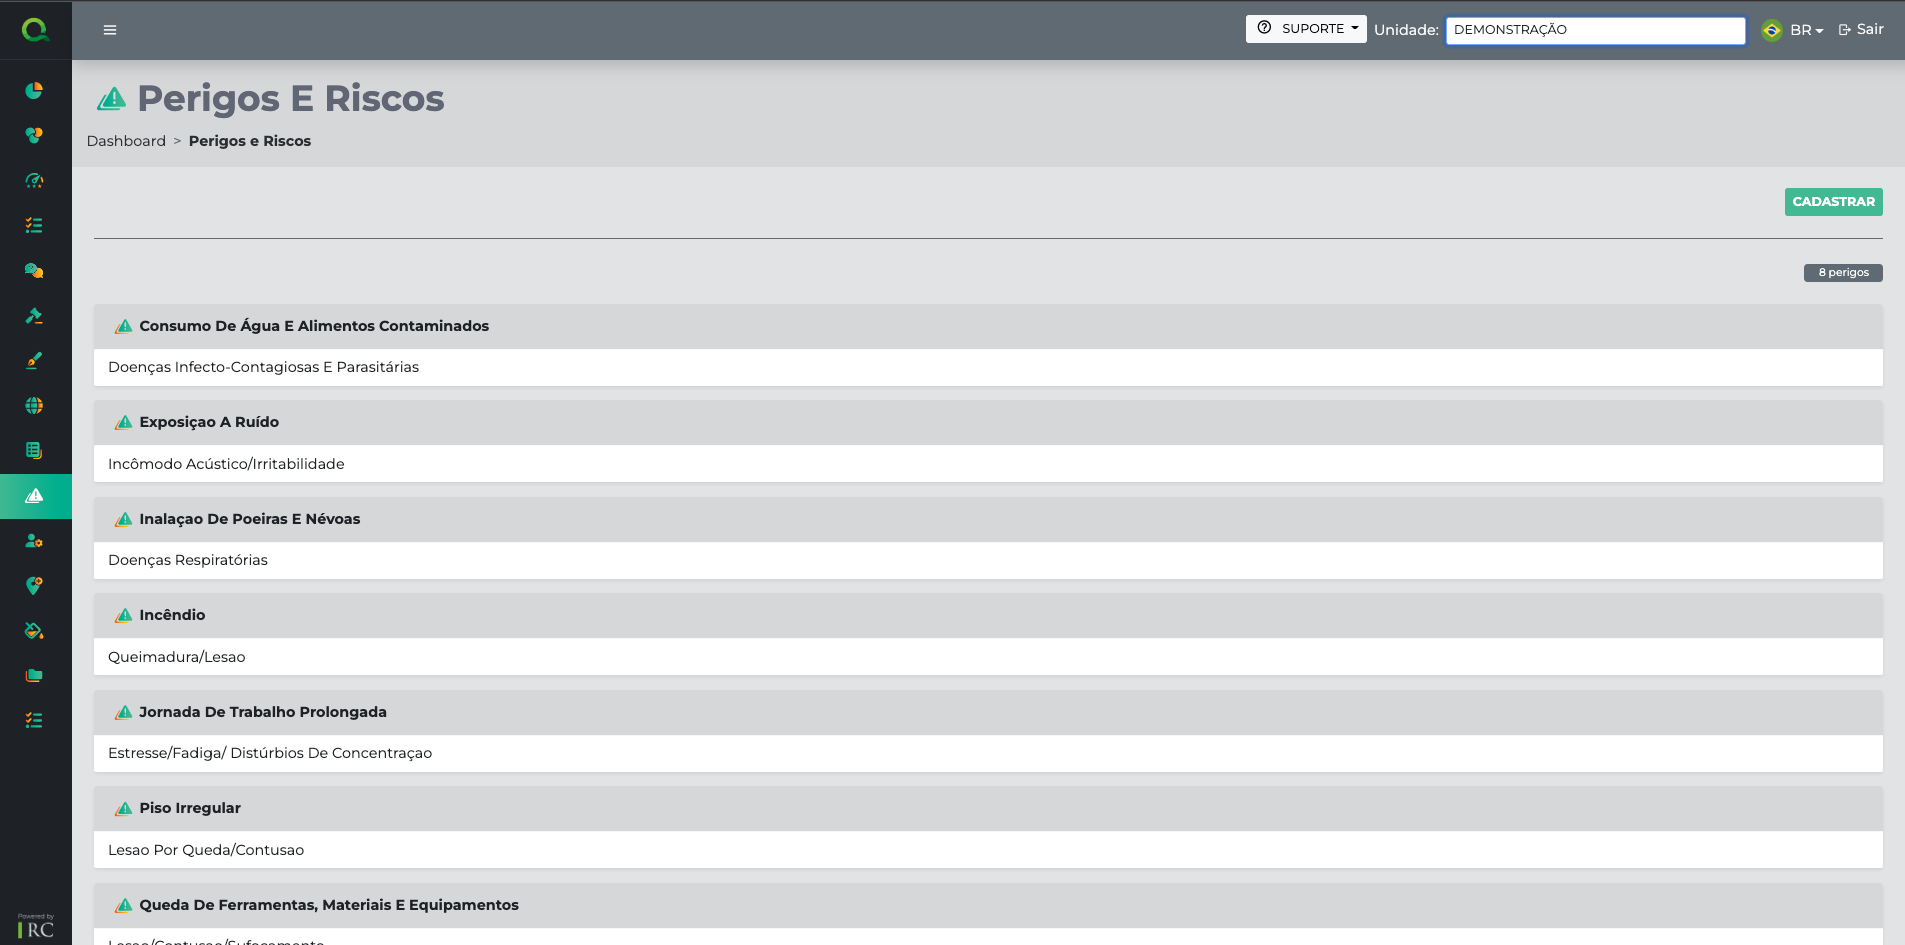Click the CADASTRAR button

(x=1833, y=202)
